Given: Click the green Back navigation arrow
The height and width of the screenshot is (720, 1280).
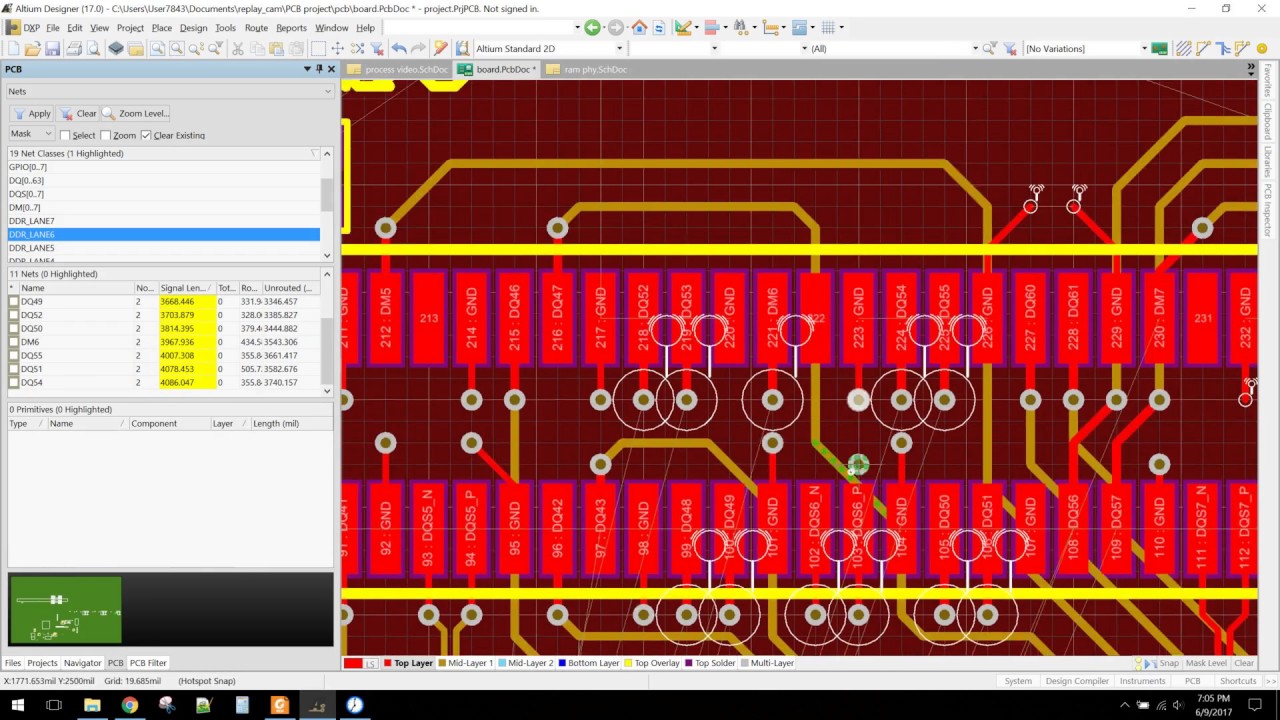Looking at the screenshot, I should pos(592,28).
